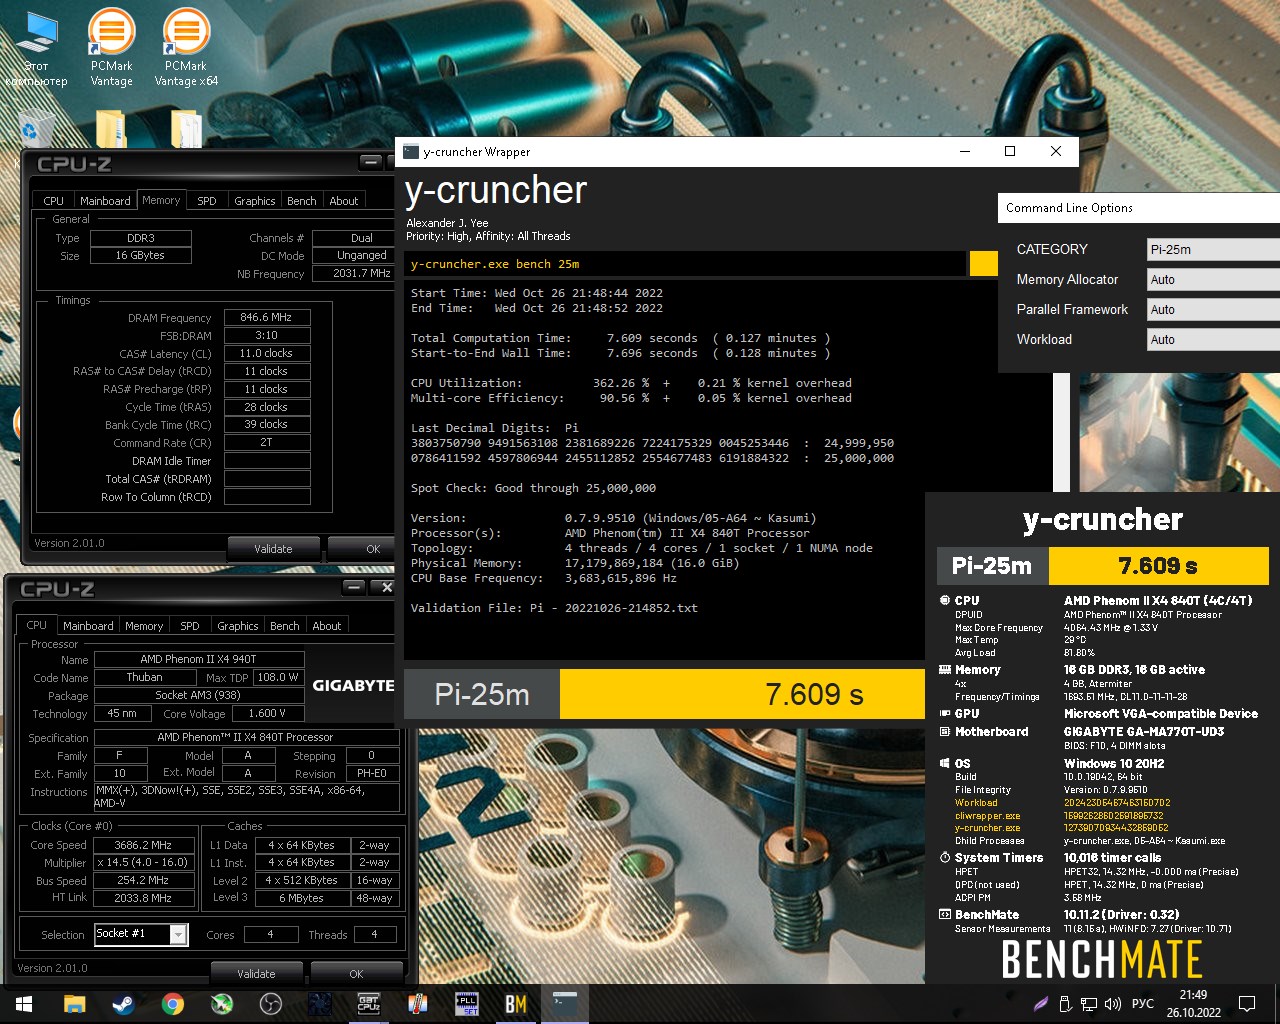Minimize the upper CPU-Z Memory window
Viewport: 1280px width, 1024px height.
(x=371, y=162)
